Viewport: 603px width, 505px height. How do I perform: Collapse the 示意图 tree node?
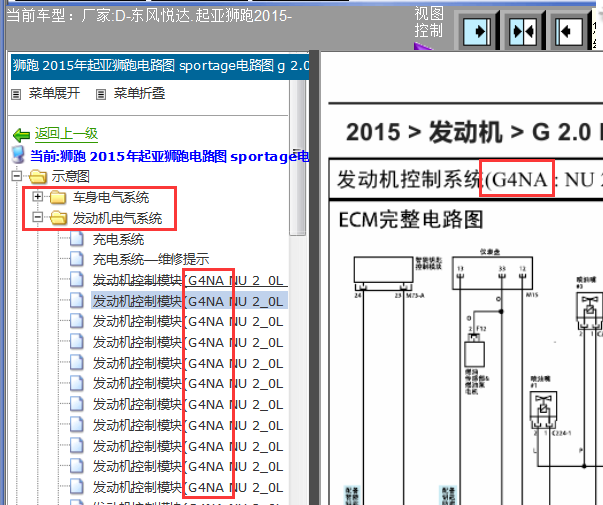[17, 176]
